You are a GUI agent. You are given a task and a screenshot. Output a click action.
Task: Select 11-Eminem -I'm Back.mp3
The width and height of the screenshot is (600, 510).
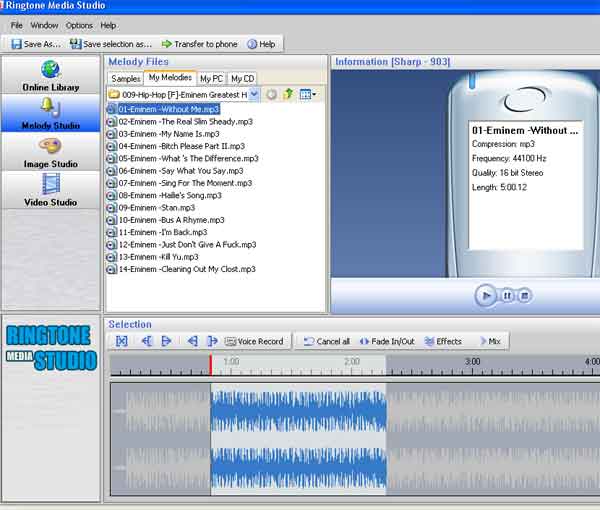157,232
